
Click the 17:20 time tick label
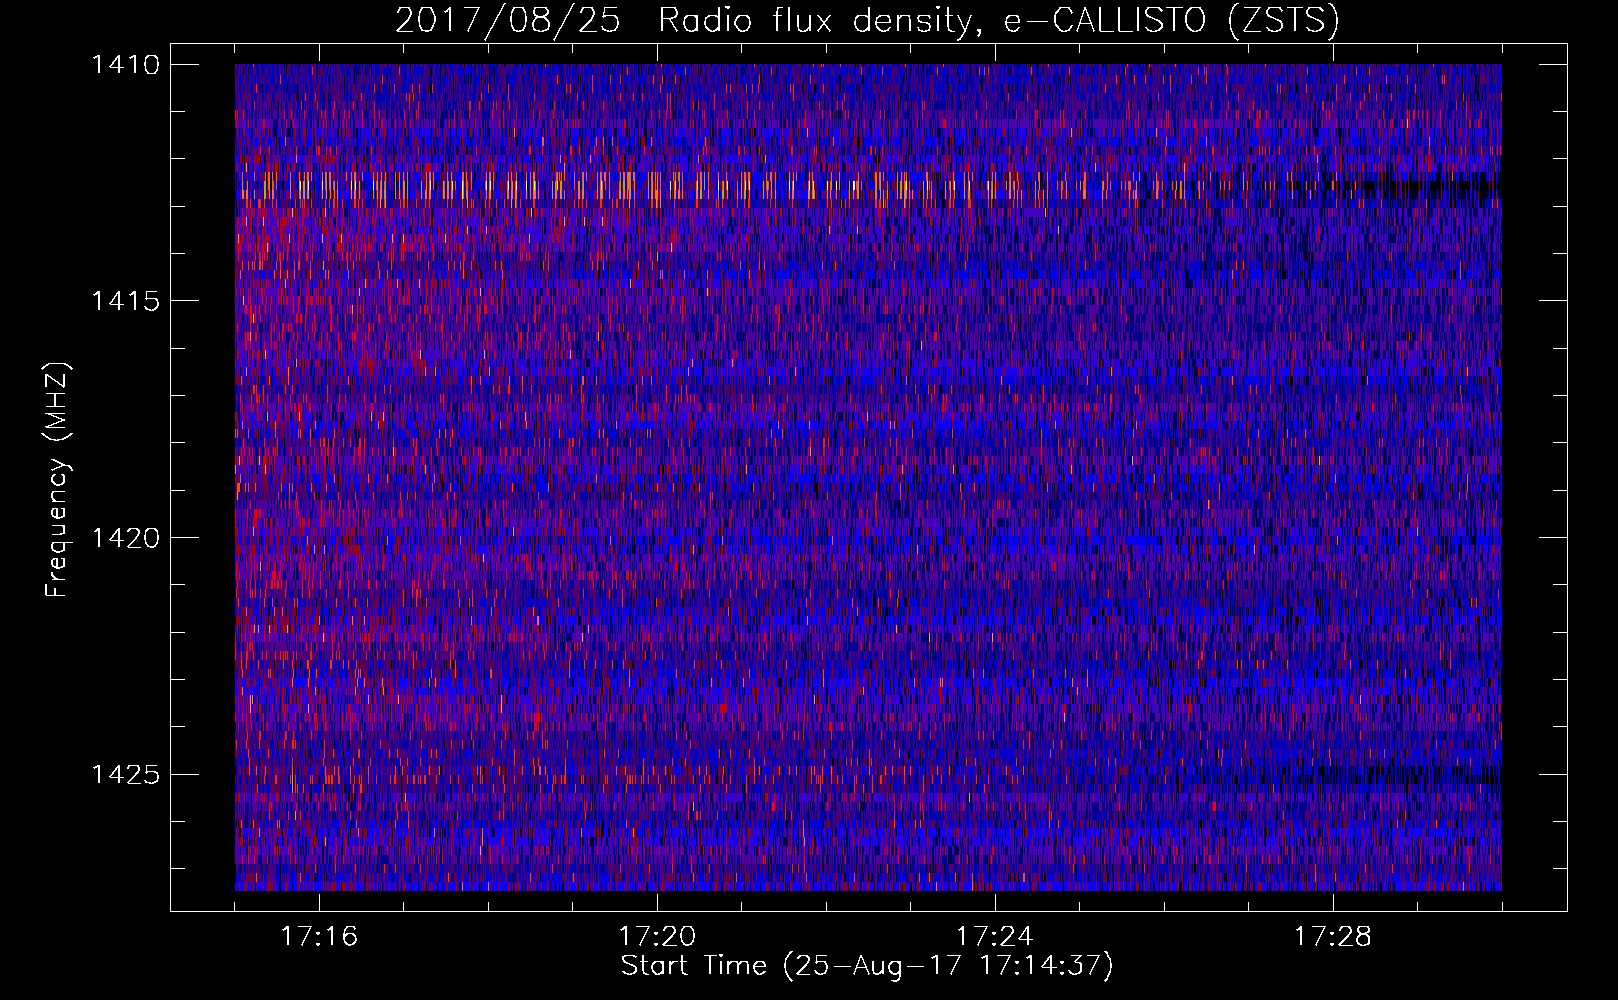[657, 937]
